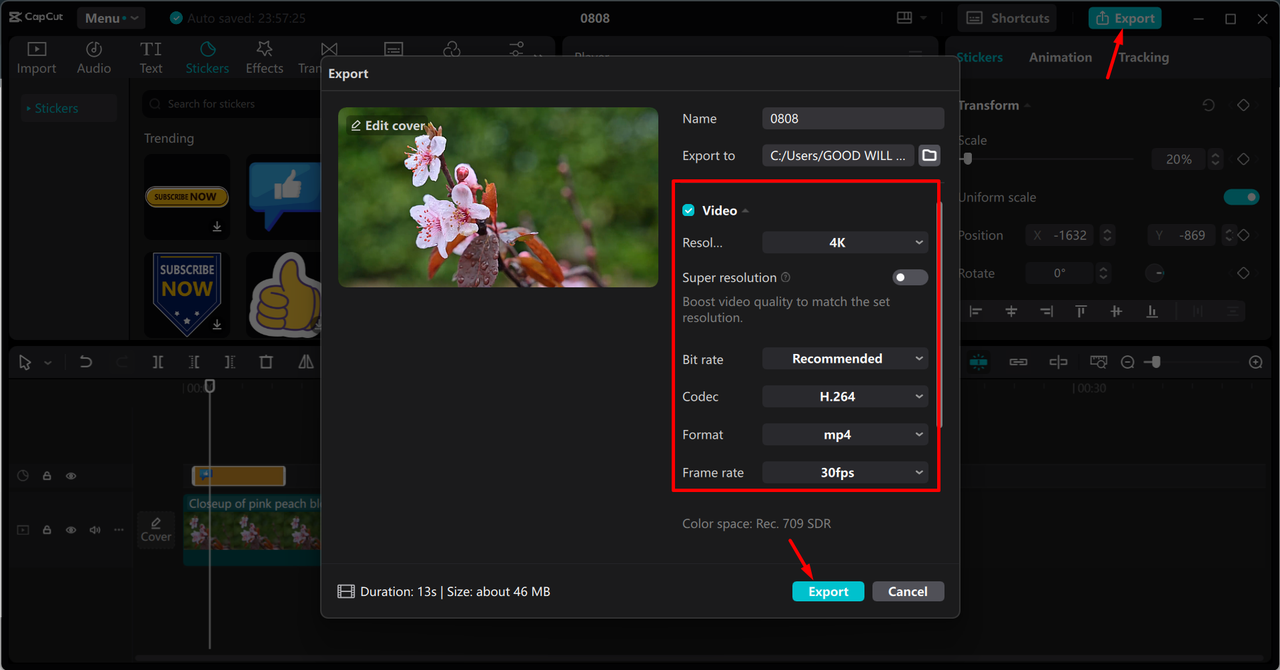The image size is (1280, 670).
Task: Open the Codec H.264 dropdown
Action: (845, 396)
